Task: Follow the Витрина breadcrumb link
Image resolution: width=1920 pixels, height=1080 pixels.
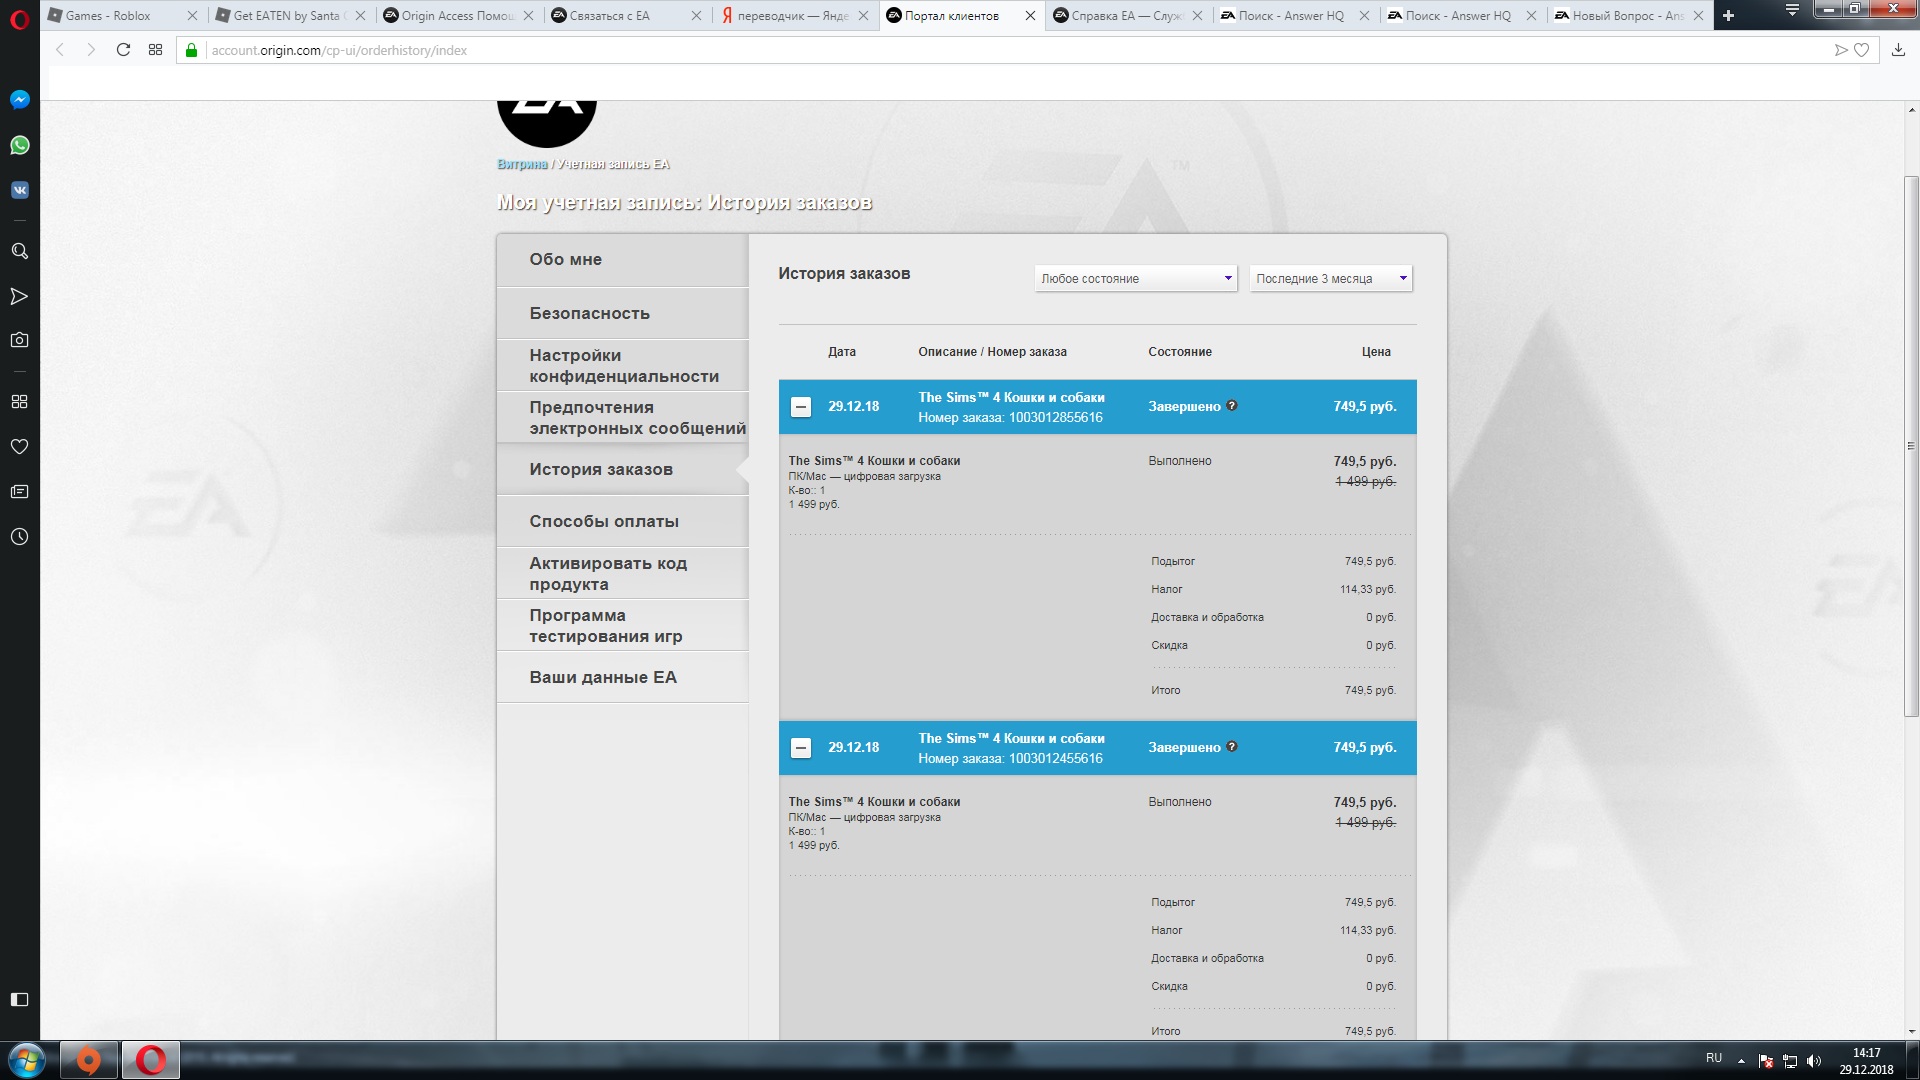Action: pyautogui.click(x=522, y=164)
